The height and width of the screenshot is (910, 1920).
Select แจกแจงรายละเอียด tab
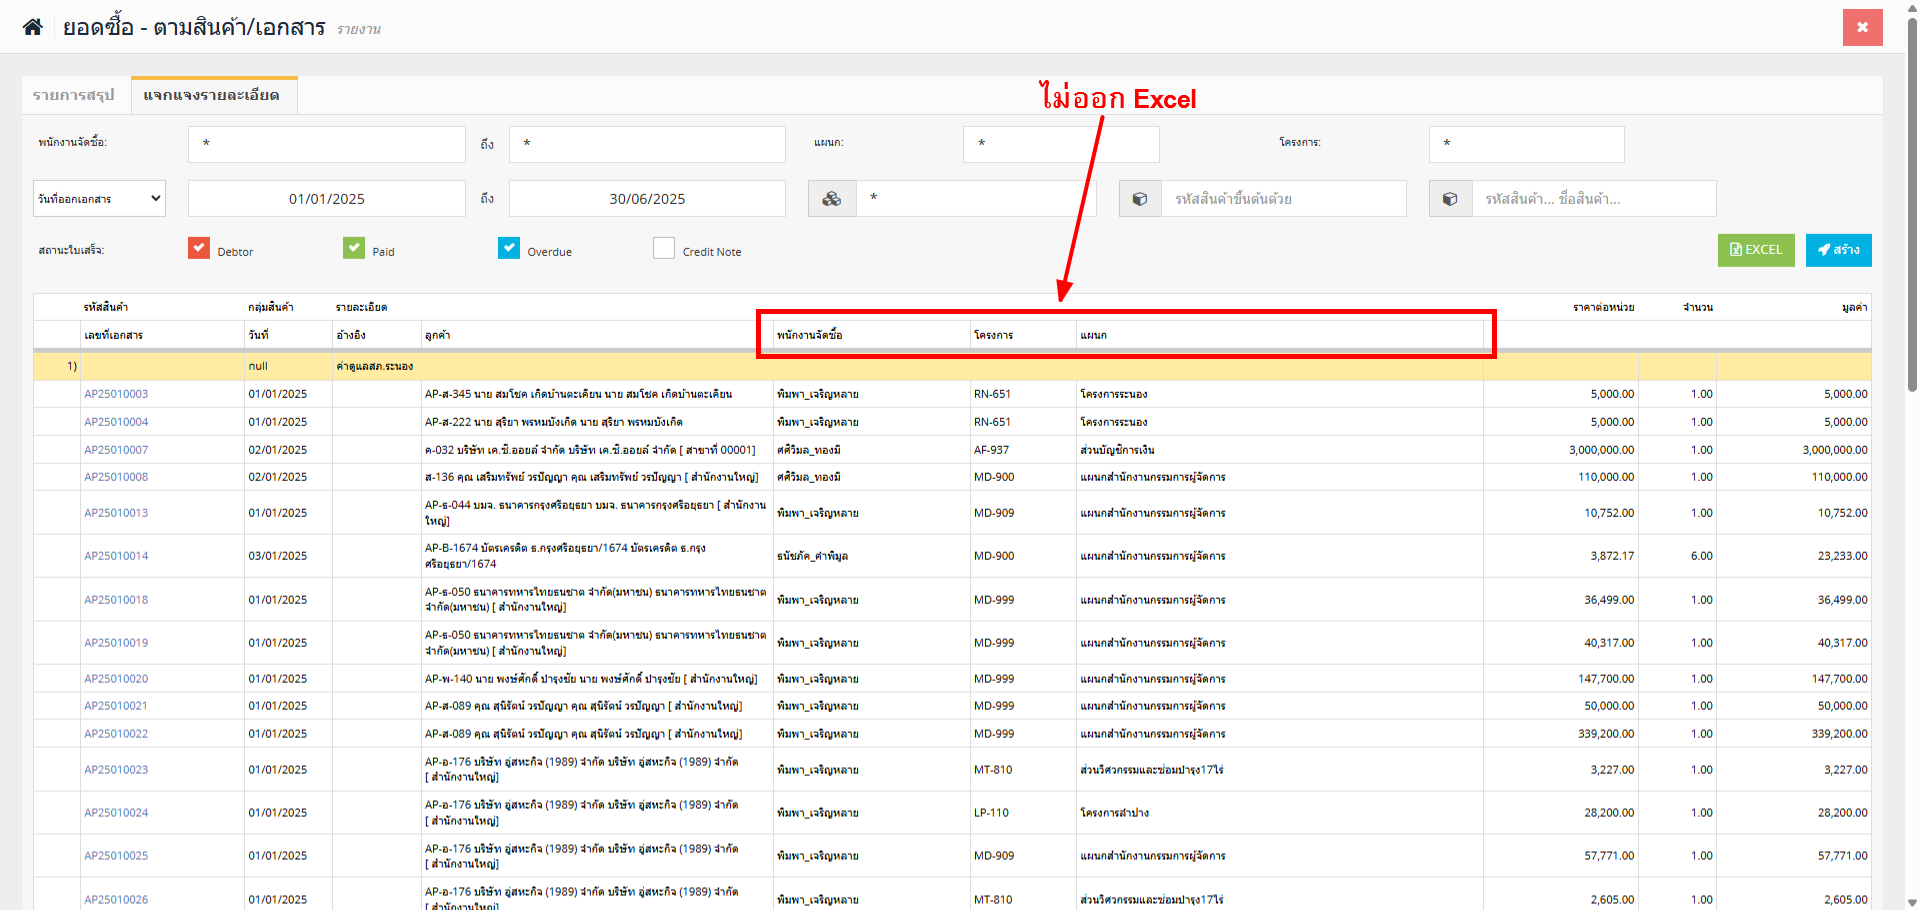212,95
